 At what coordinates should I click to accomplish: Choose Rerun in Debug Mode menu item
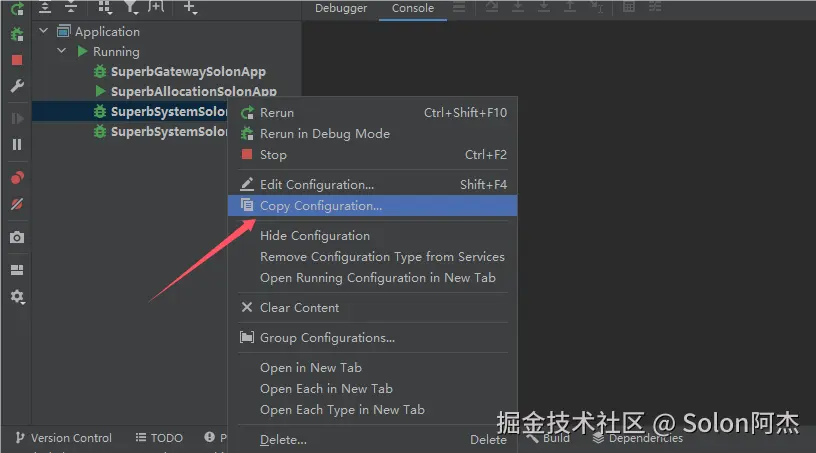click(373, 134)
